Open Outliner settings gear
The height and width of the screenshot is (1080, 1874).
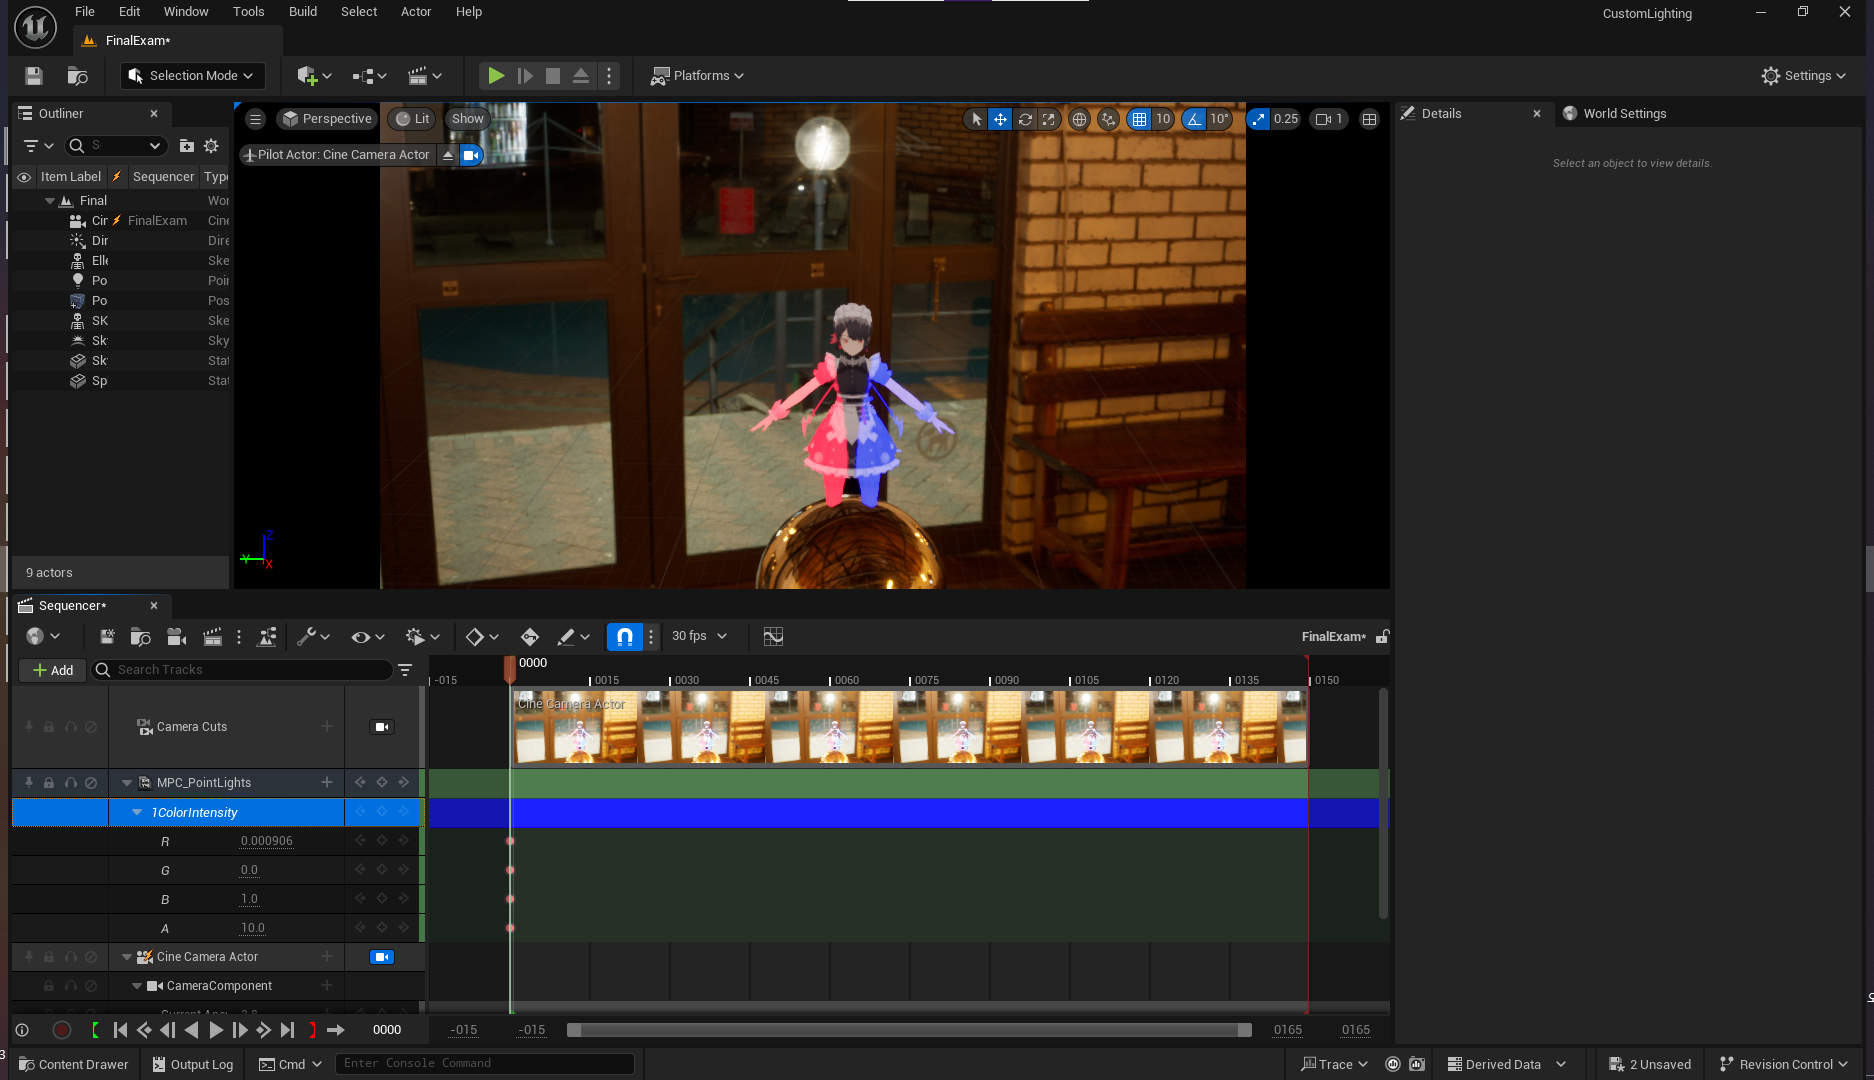[x=211, y=146]
